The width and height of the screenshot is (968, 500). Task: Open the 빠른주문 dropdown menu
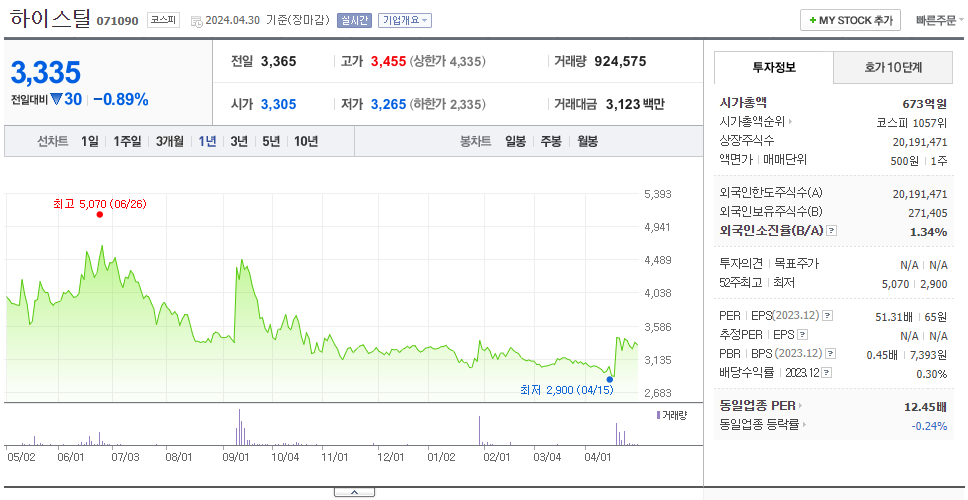[x=940, y=20]
